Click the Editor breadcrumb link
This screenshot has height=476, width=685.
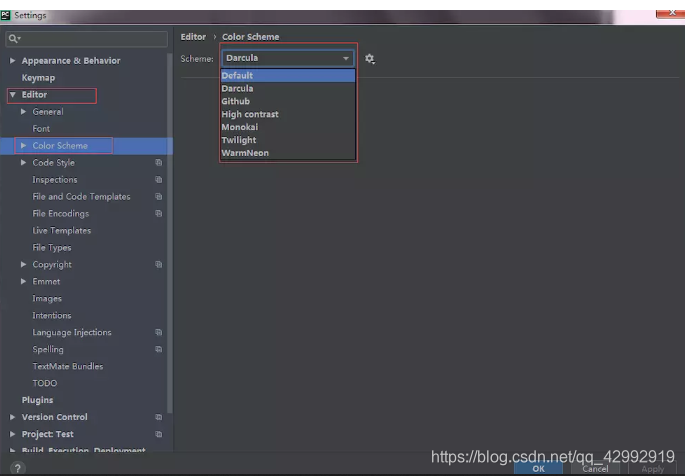[193, 37]
